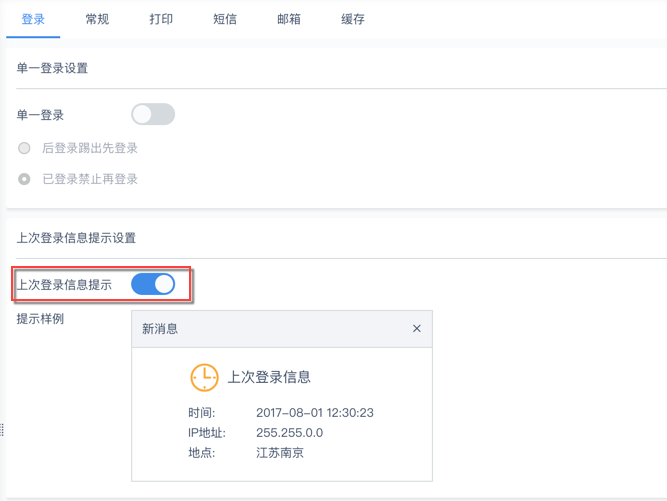This screenshot has height=501, width=667.
Task: Click the login time 2017-08-01 12:30:23
Action: [x=315, y=413]
